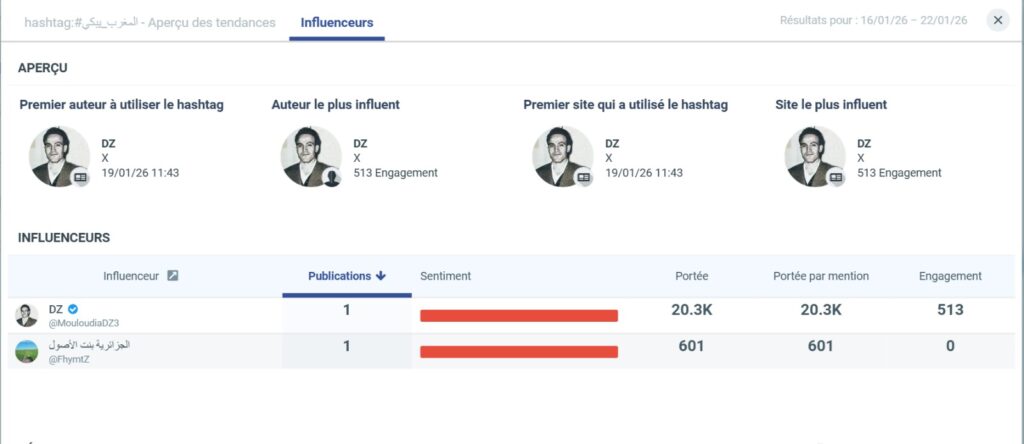This screenshot has width=1024, height=444.
Task: Click the news badge icon on Premier site avatar
Action: coord(584,177)
